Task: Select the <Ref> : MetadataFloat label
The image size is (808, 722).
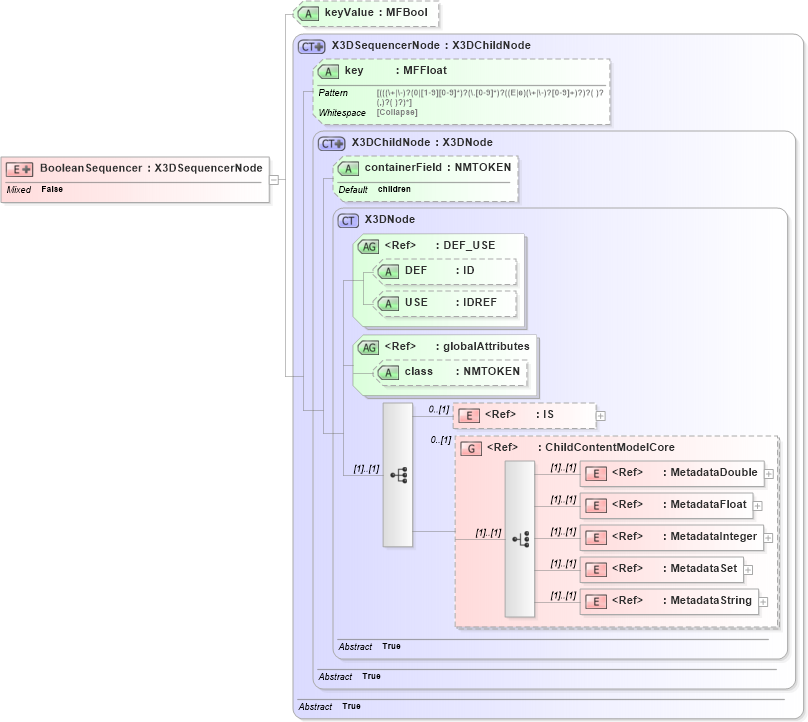Action: tap(679, 505)
